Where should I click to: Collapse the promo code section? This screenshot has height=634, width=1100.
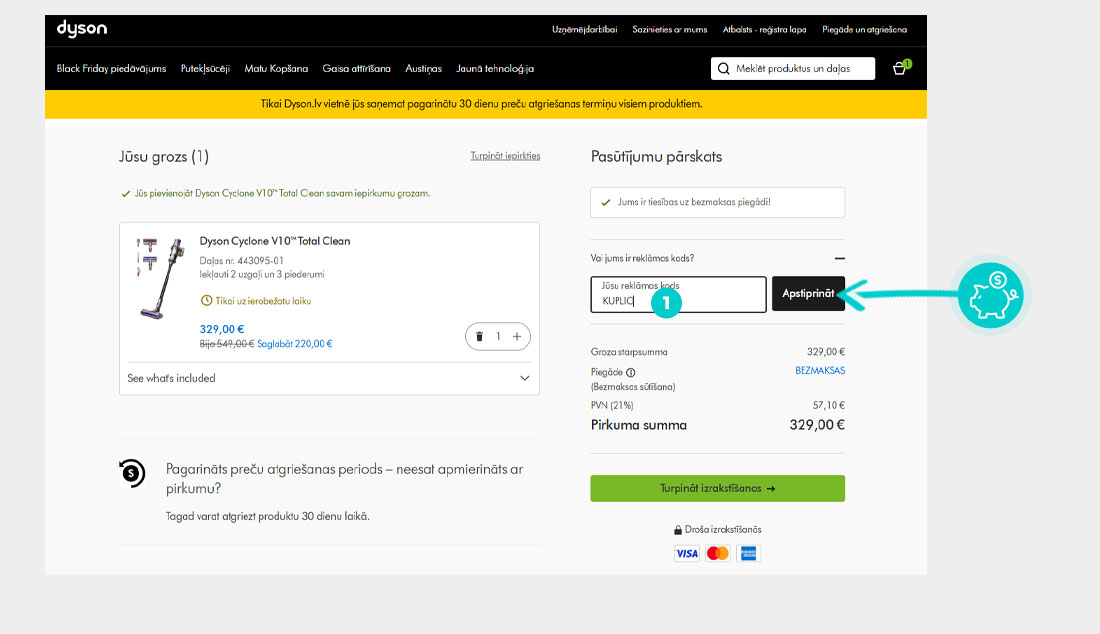tap(839, 259)
